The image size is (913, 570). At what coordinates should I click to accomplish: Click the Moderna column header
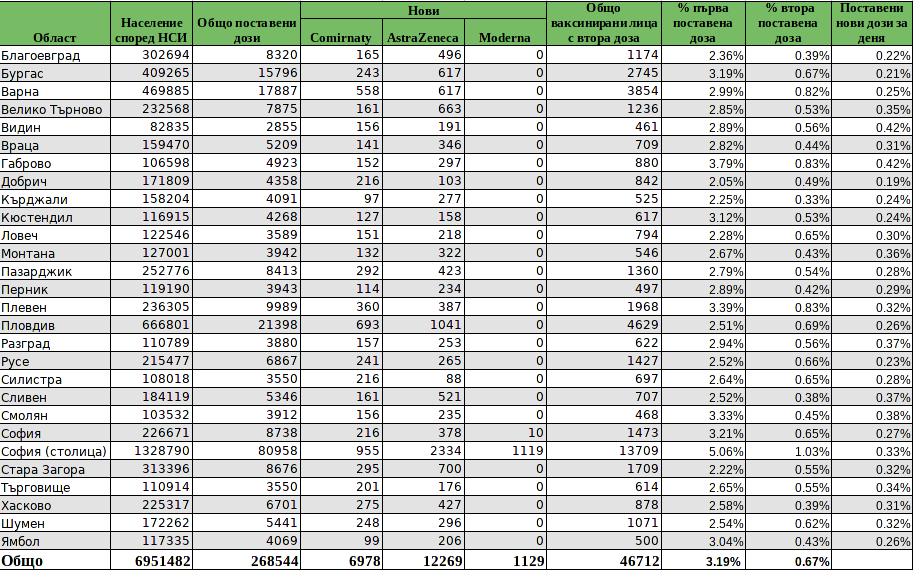(x=506, y=38)
